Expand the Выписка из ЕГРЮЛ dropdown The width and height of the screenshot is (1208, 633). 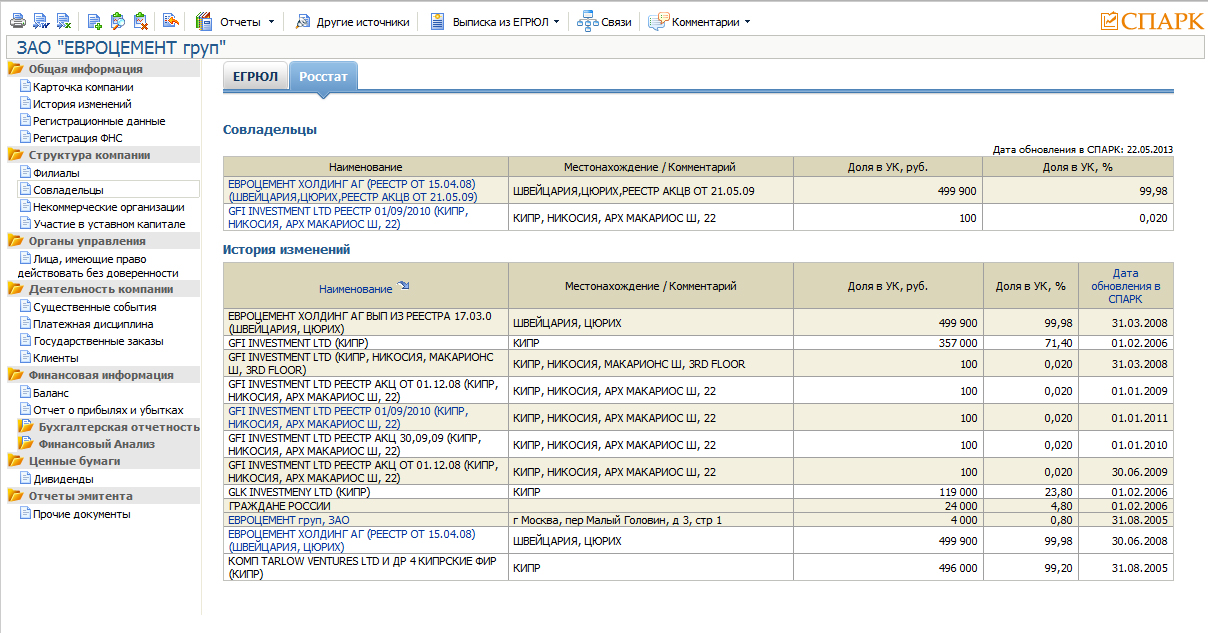(555, 22)
